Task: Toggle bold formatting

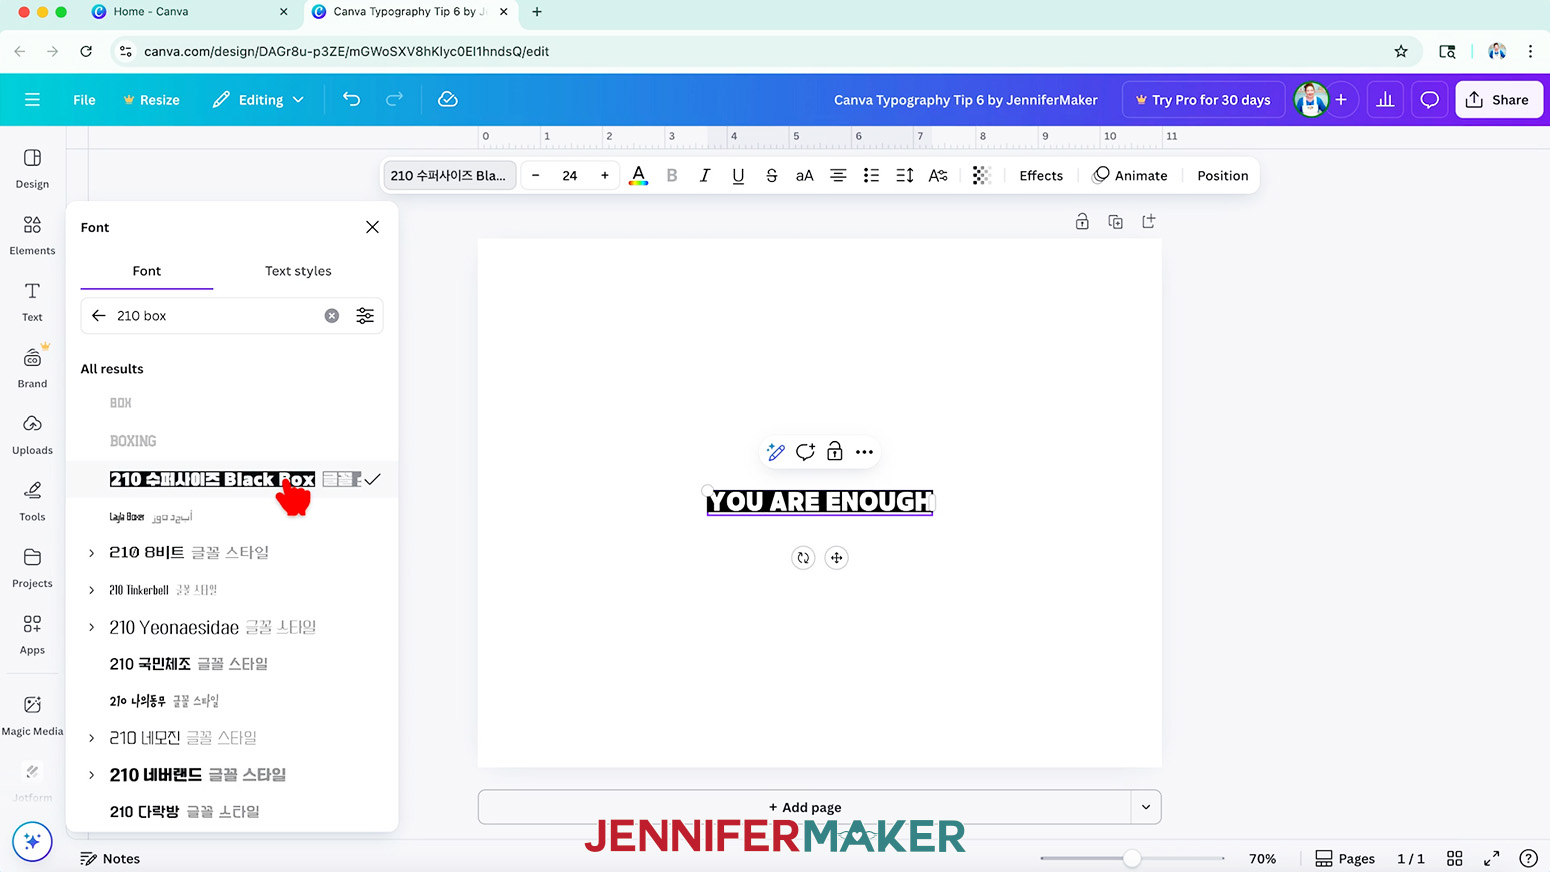Action: 672,175
